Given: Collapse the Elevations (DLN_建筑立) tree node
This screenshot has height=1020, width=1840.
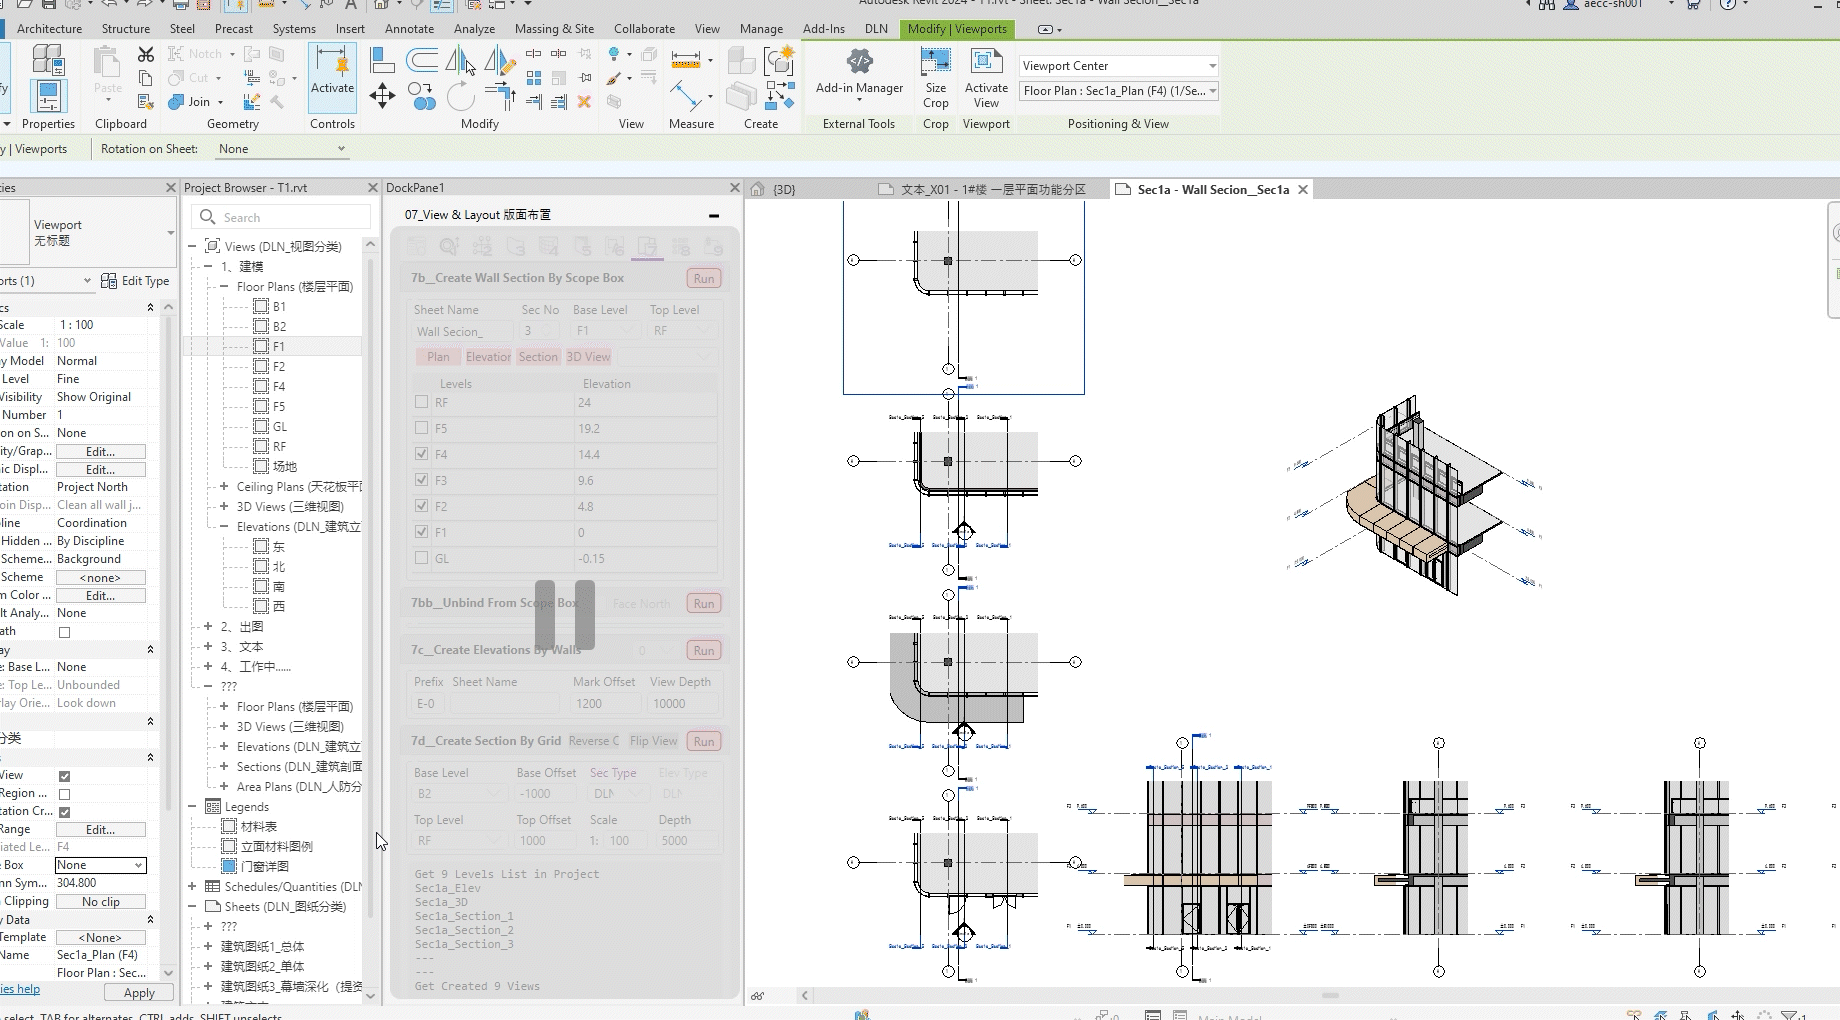Looking at the screenshot, I should 224,527.
